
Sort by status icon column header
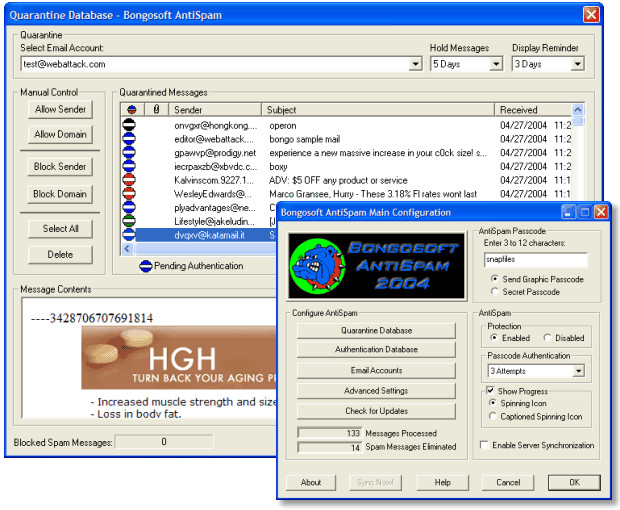(x=132, y=110)
